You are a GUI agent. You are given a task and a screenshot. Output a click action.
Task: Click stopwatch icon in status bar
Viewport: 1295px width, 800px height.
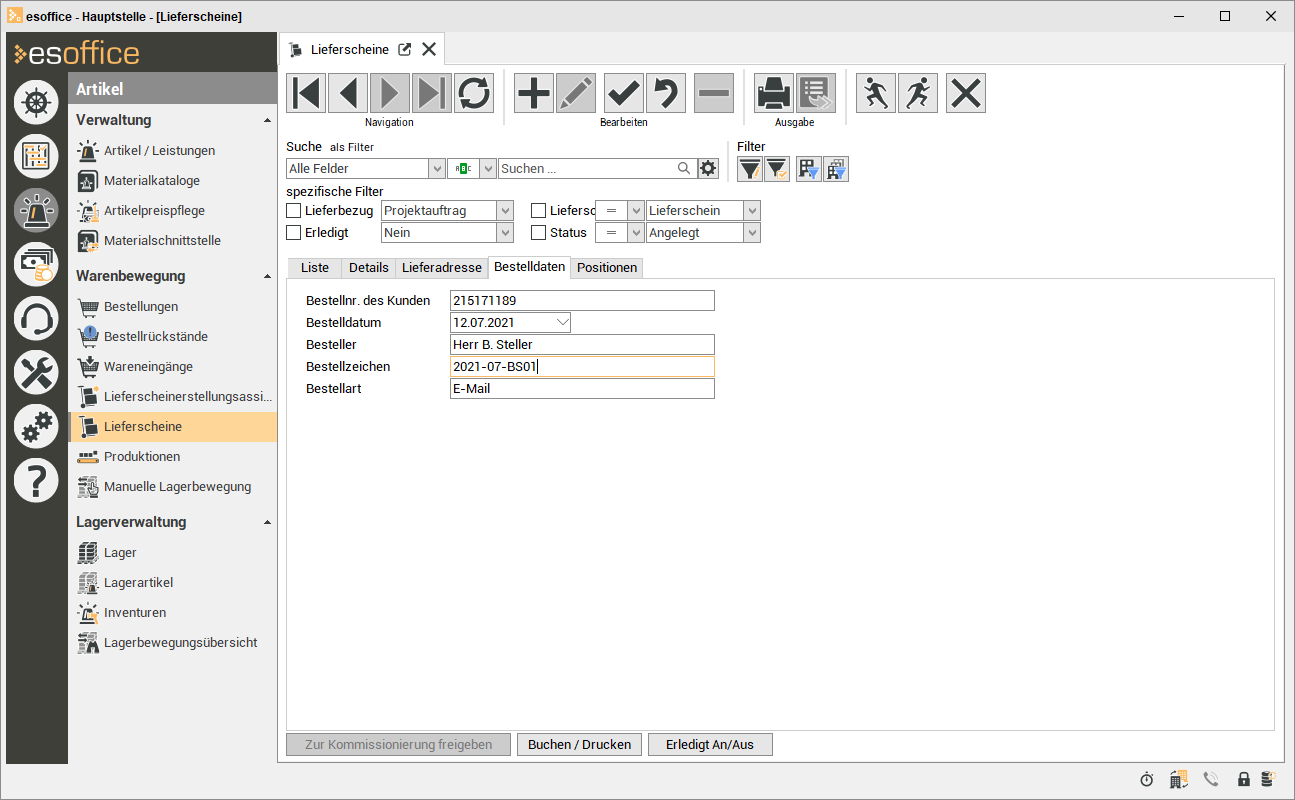click(1147, 779)
